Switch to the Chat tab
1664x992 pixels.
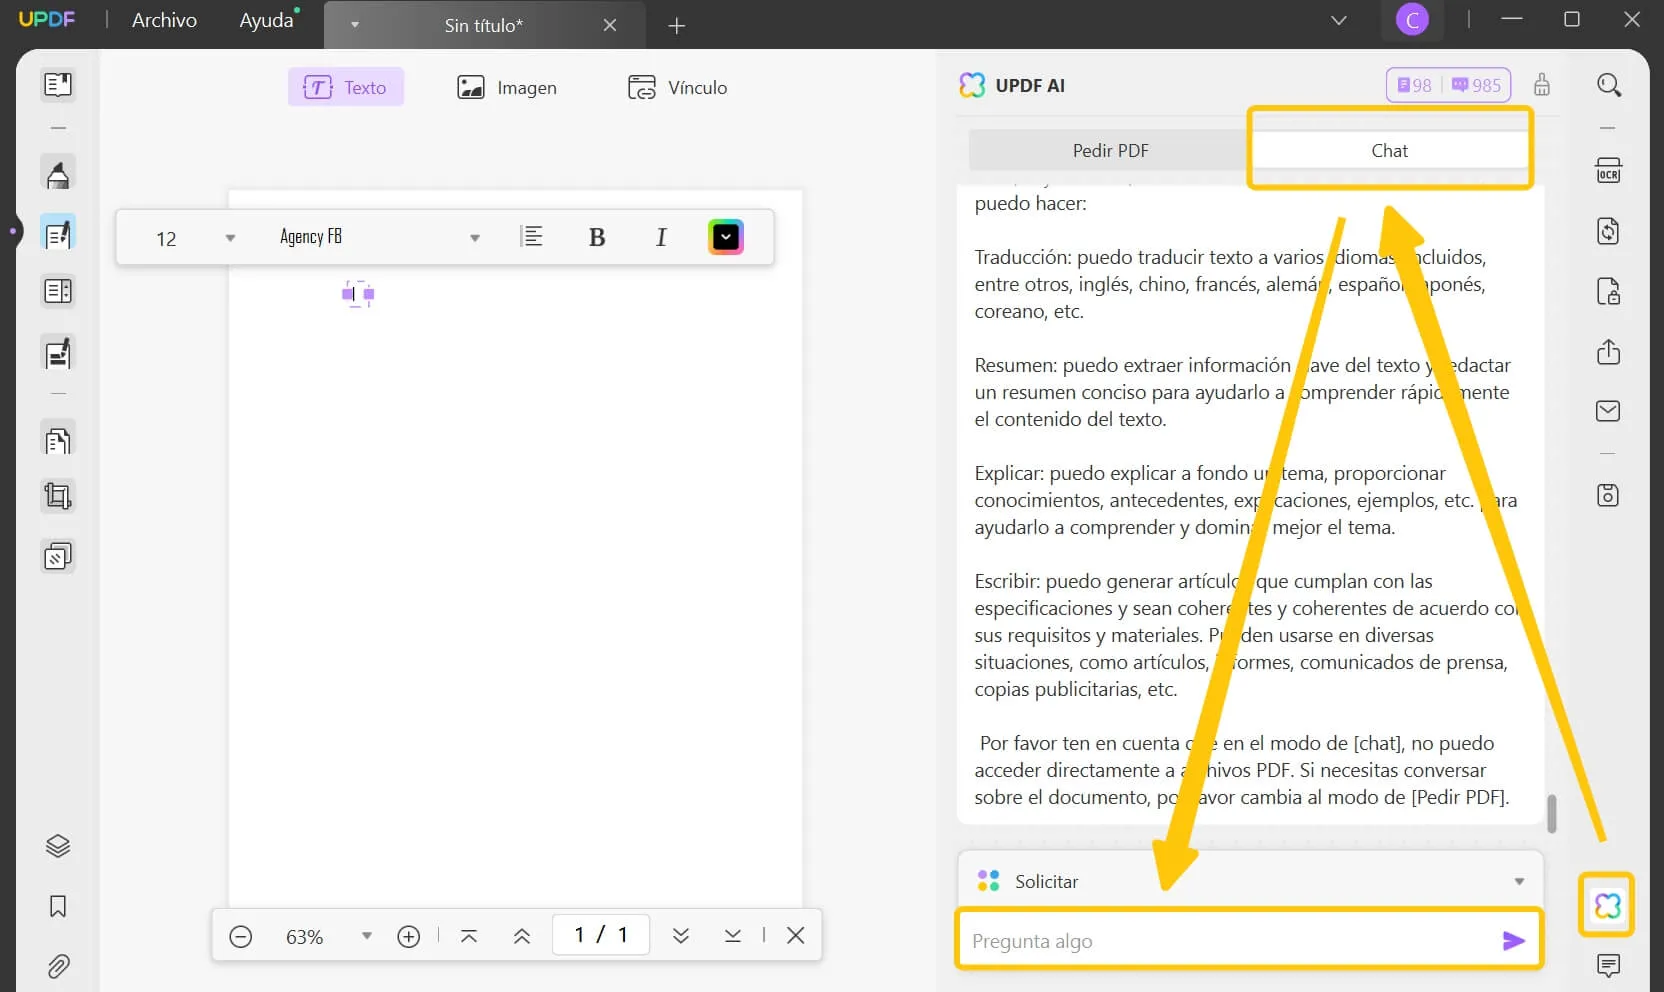[1389, 150]
